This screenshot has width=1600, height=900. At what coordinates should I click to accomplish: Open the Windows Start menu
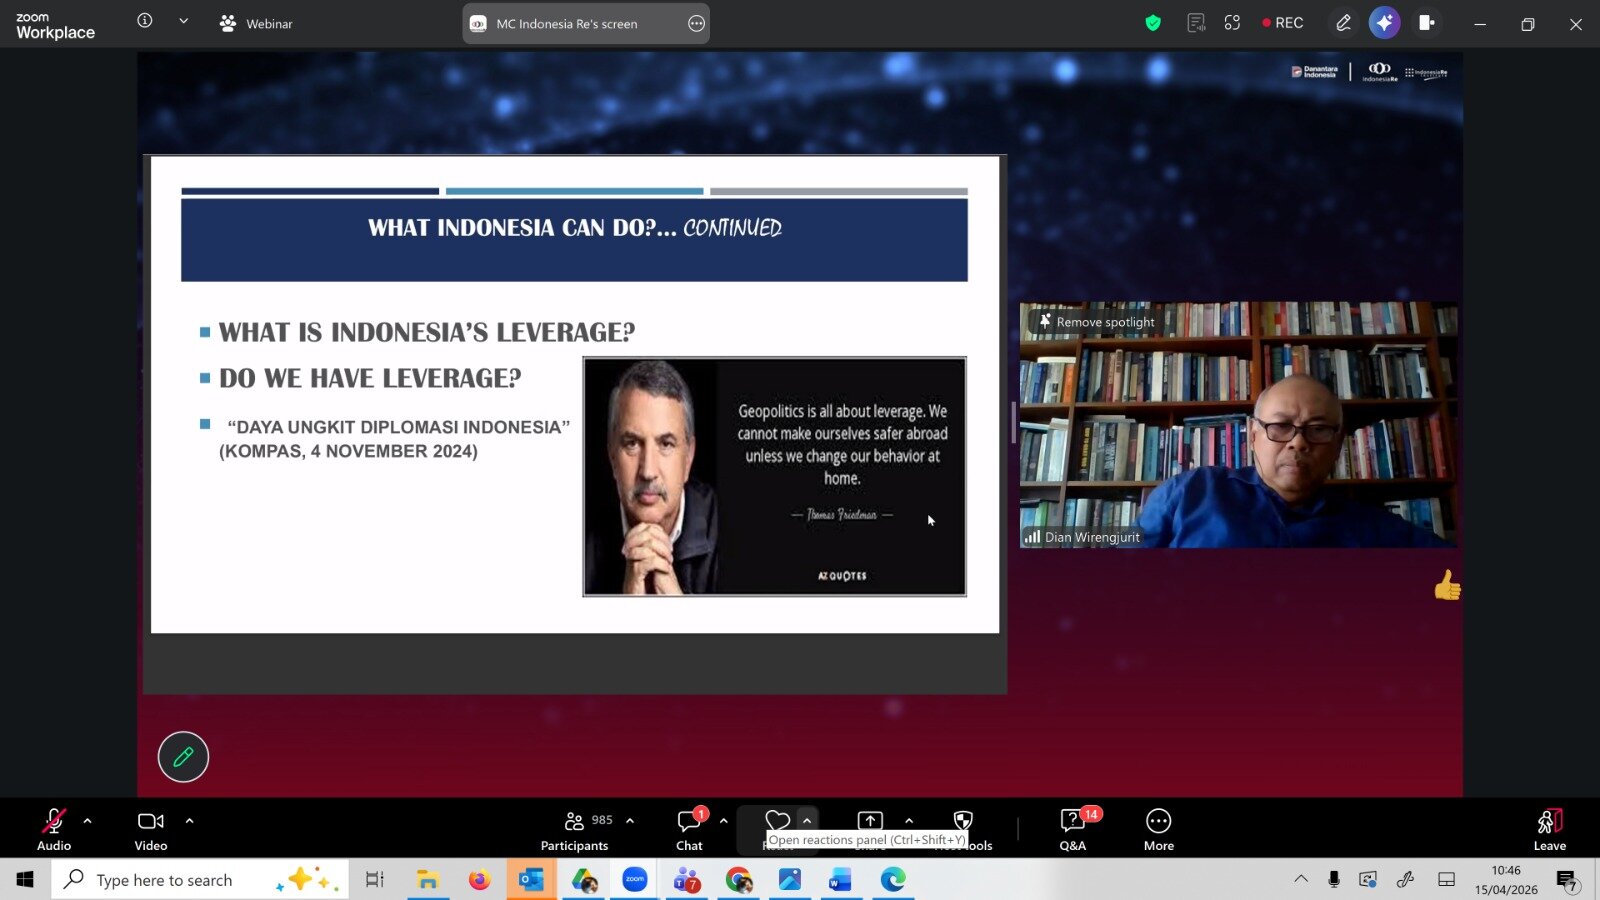click(x=25, y=879)
